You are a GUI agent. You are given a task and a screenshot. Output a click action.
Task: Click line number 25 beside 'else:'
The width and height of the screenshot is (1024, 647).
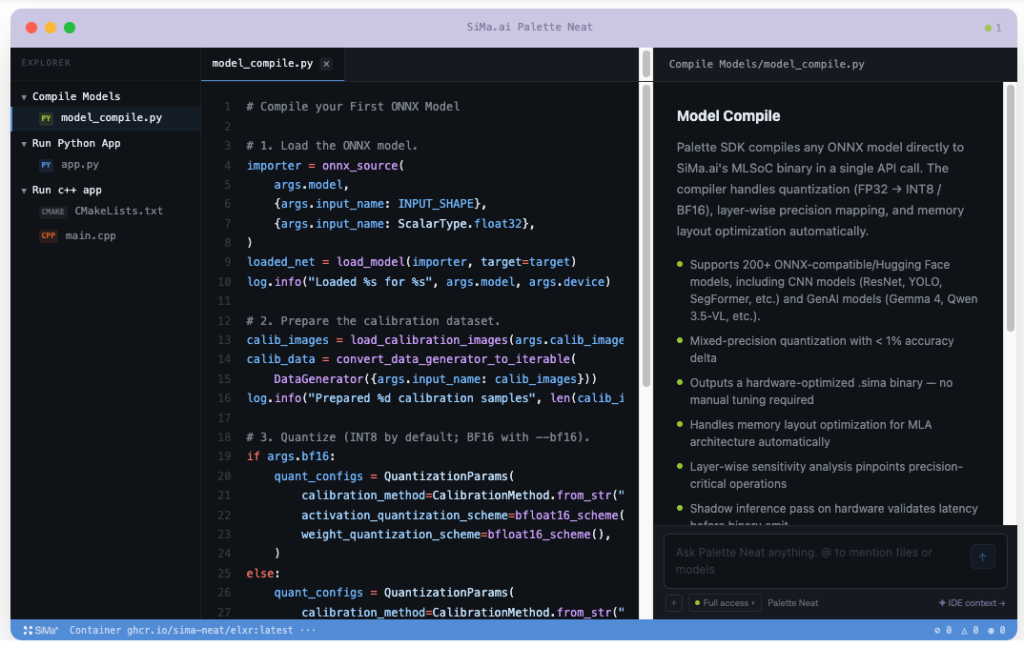pyautogui.click(x=224, y=573)
